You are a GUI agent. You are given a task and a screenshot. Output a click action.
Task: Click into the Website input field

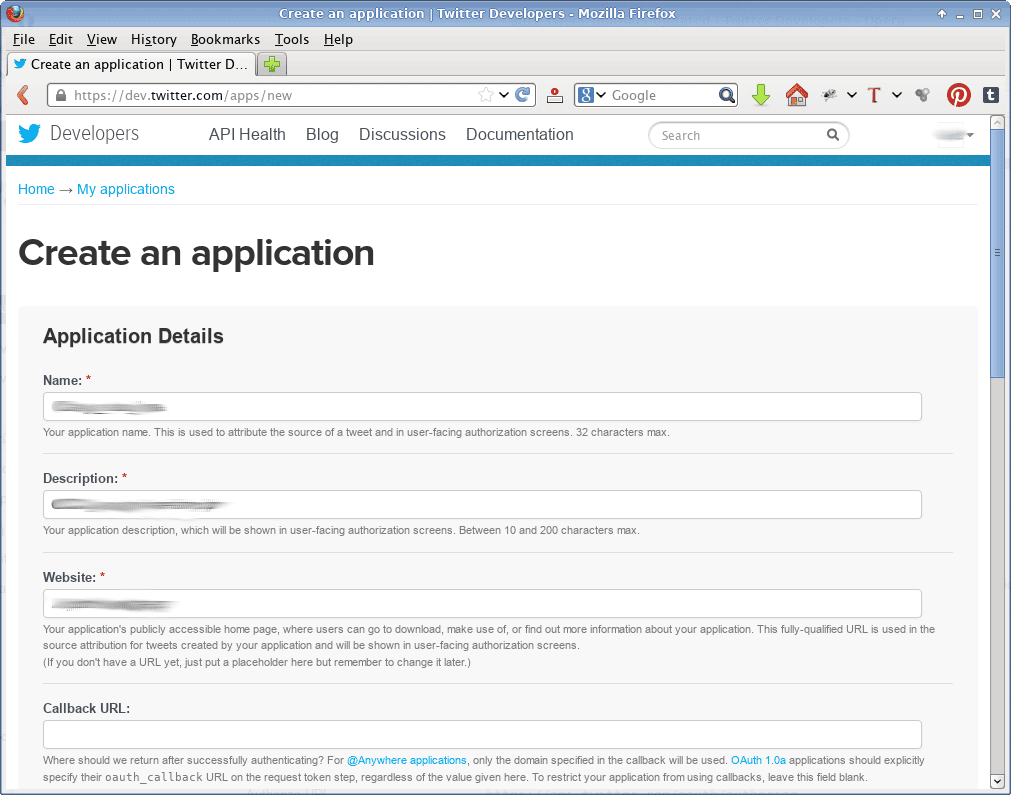coord(482,604)
